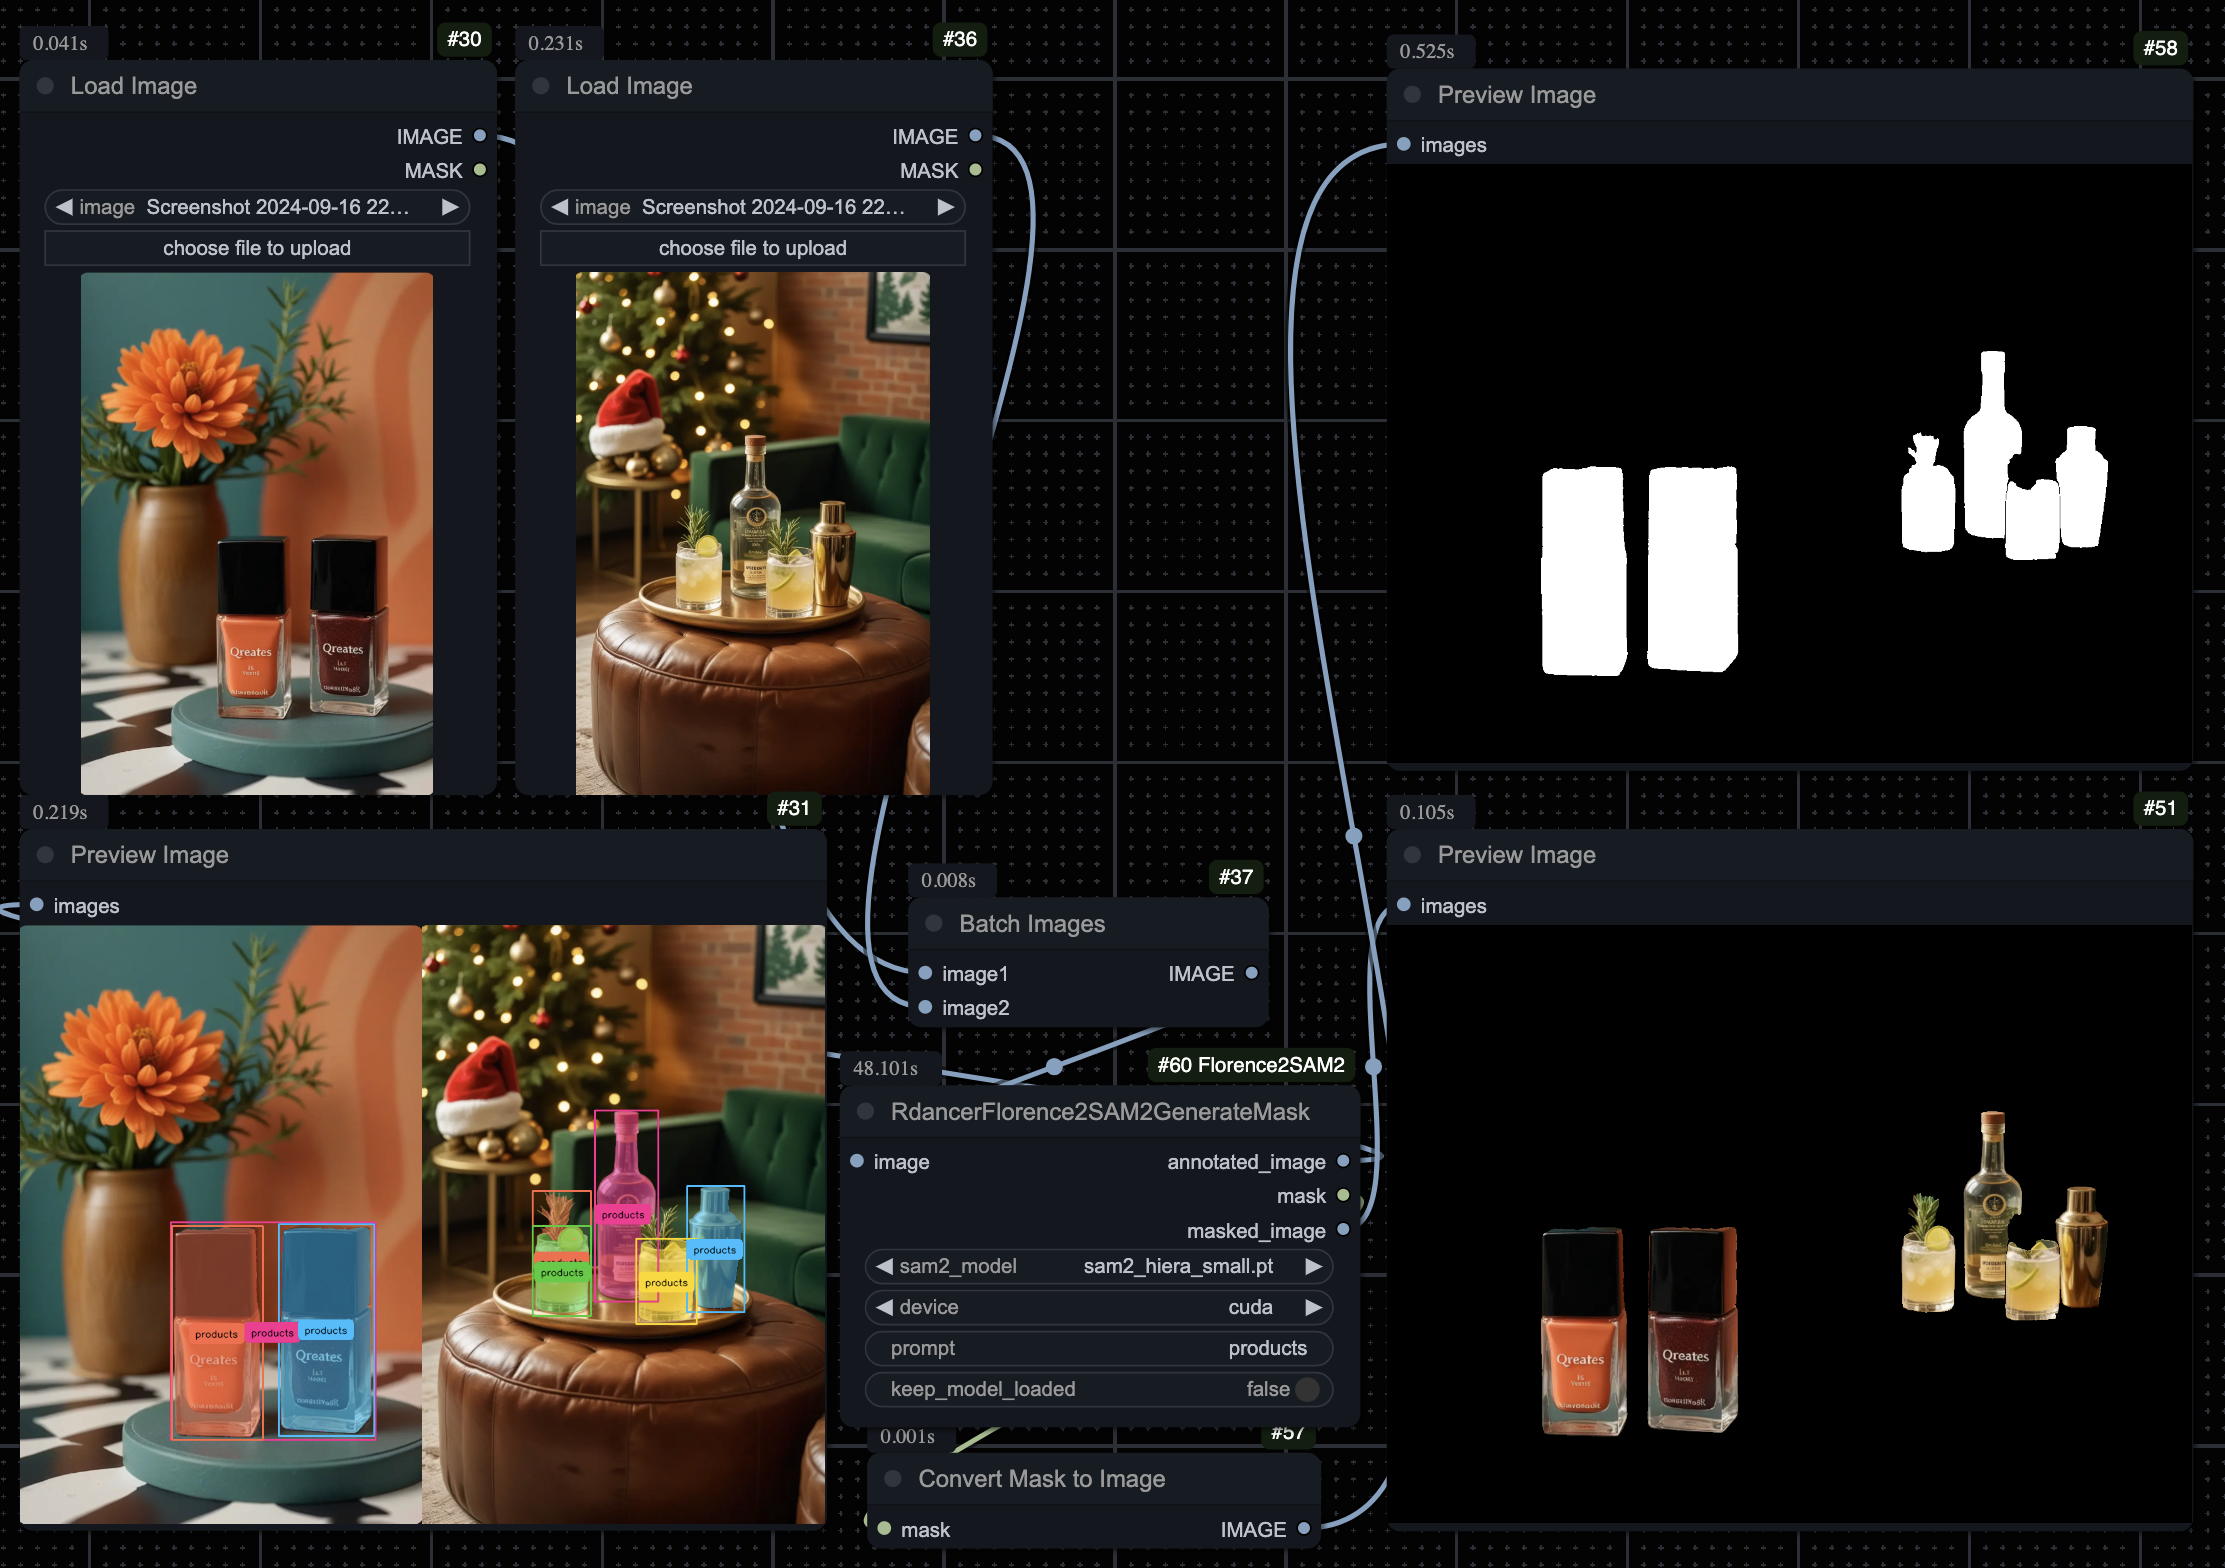The image size is (2225, 1568).
Task: Collapse Preview Image #51 node dot
Action: coord(1412,855)
